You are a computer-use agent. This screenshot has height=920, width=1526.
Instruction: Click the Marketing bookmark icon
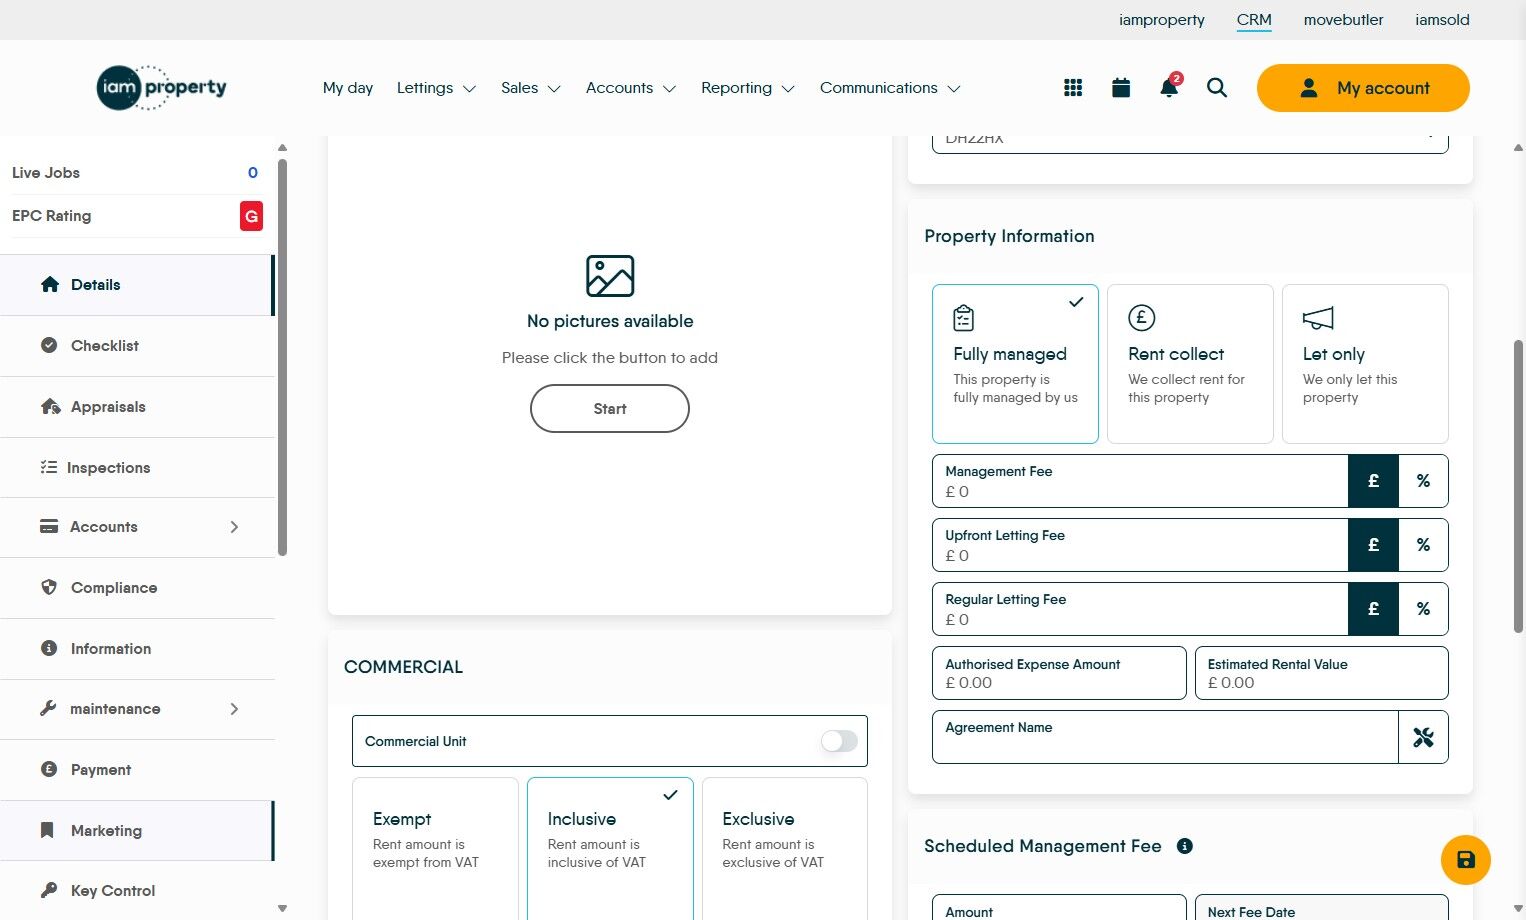tap(47, 830)
